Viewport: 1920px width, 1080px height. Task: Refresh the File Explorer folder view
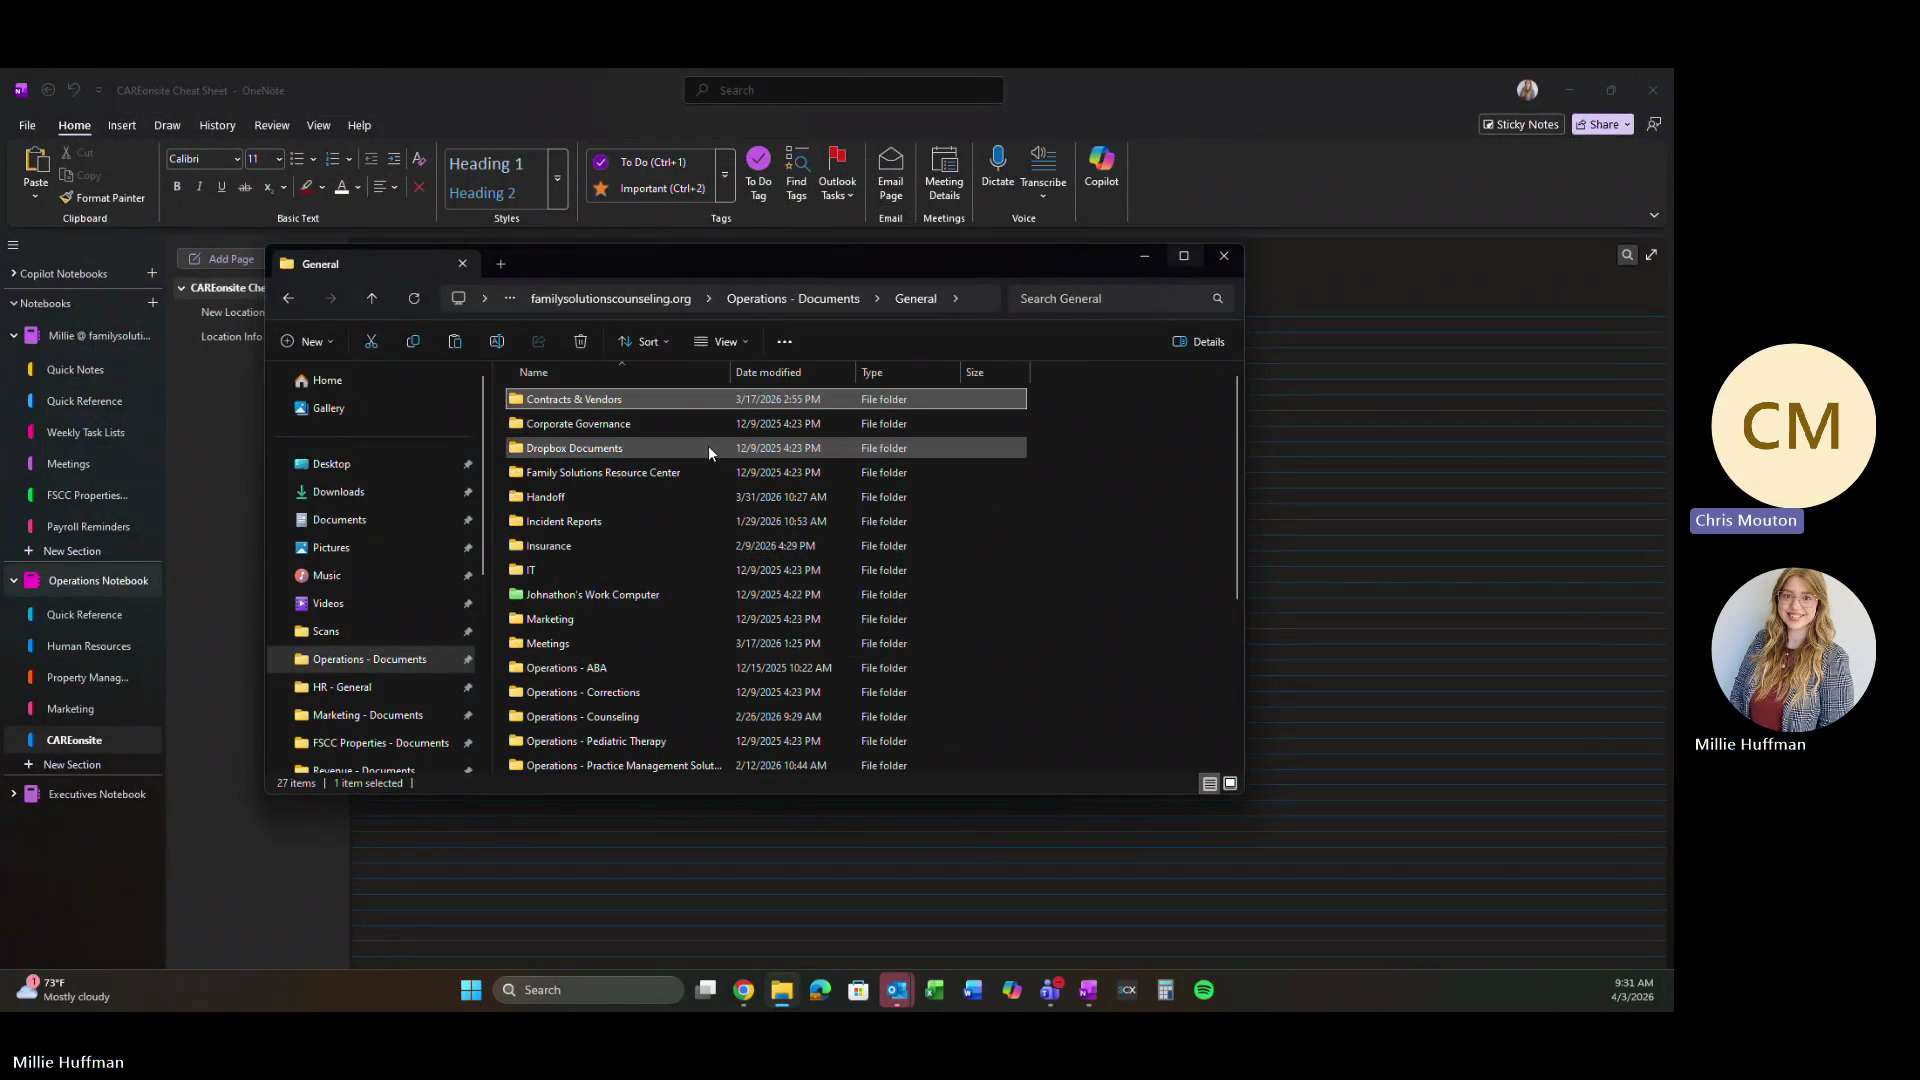point(414,299)
